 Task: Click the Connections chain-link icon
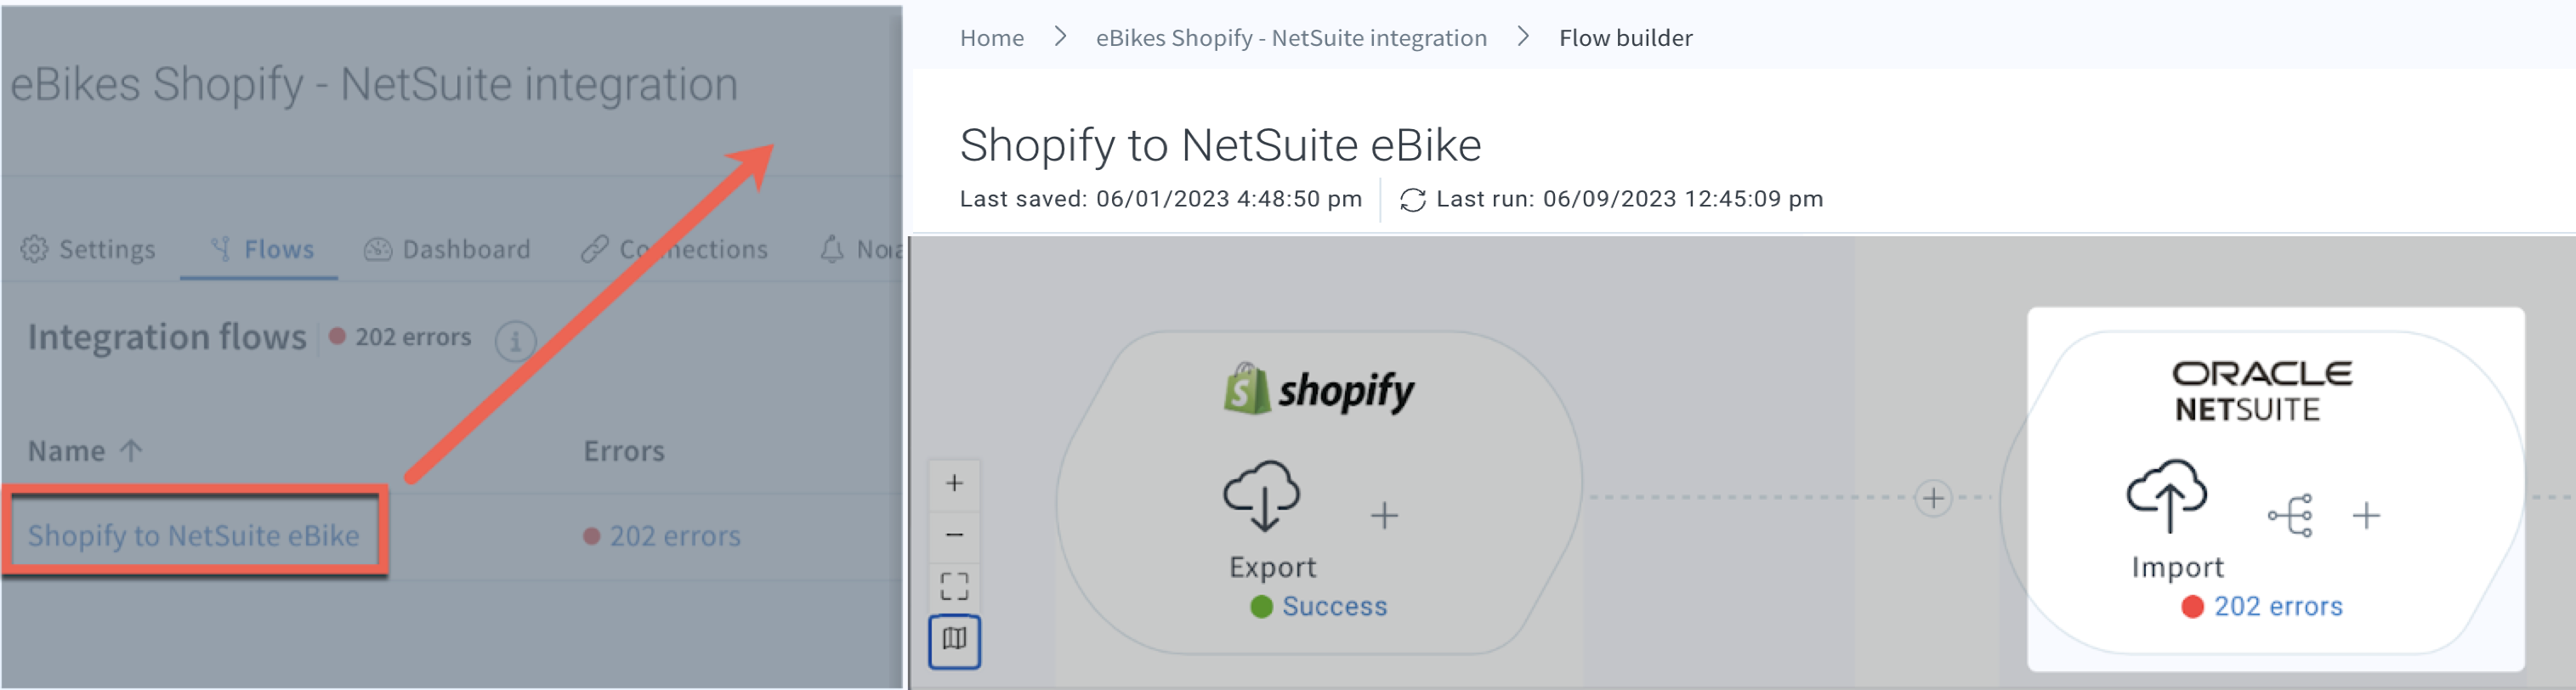594,249
